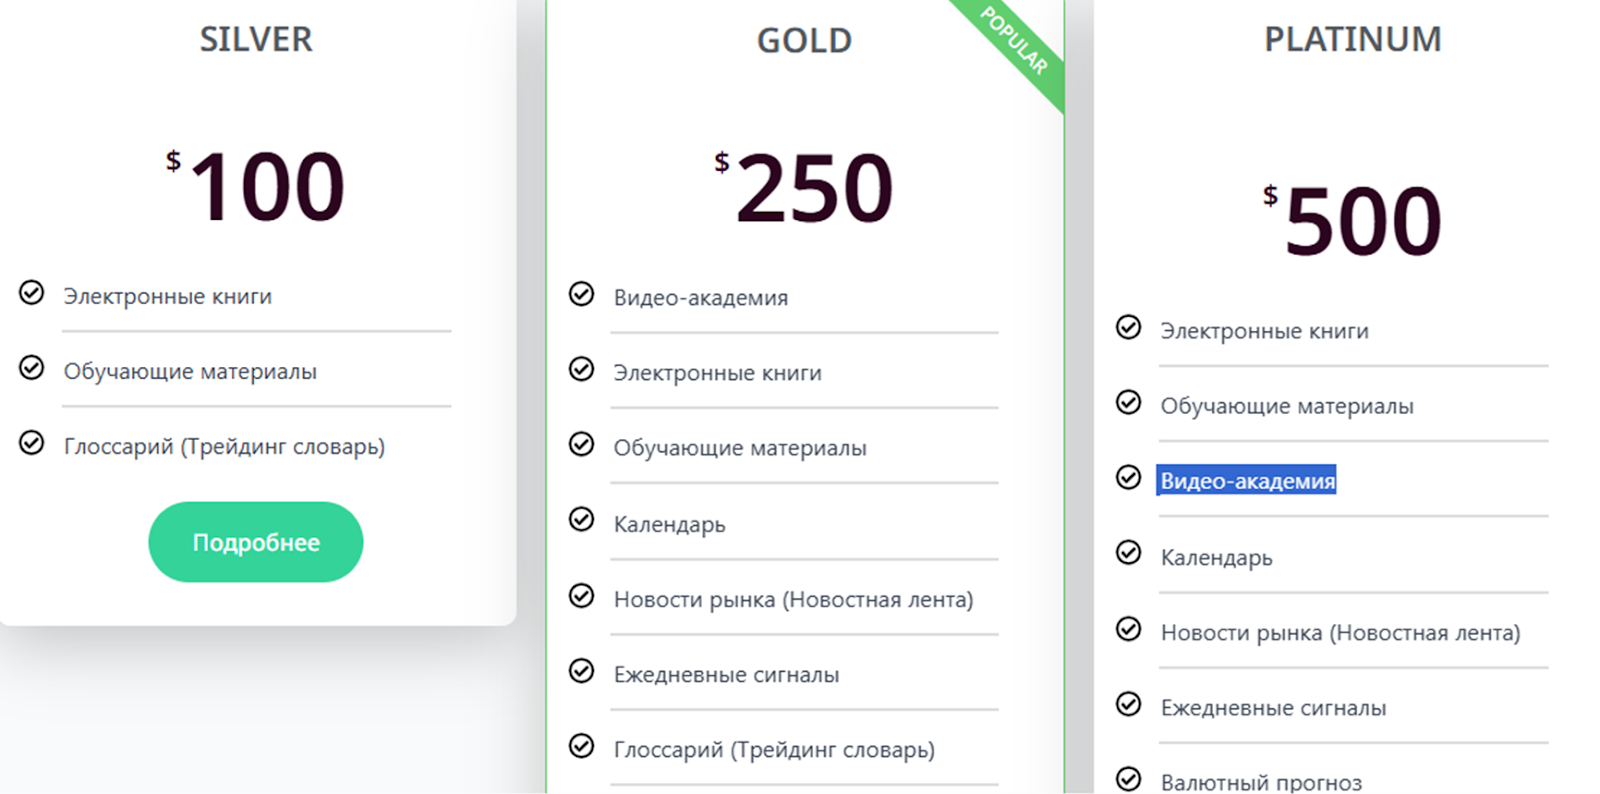Screen dimensions: 1600x794
Task: Click checkmark beside Platinum Новости рынка
Action: click(1128, 629)
